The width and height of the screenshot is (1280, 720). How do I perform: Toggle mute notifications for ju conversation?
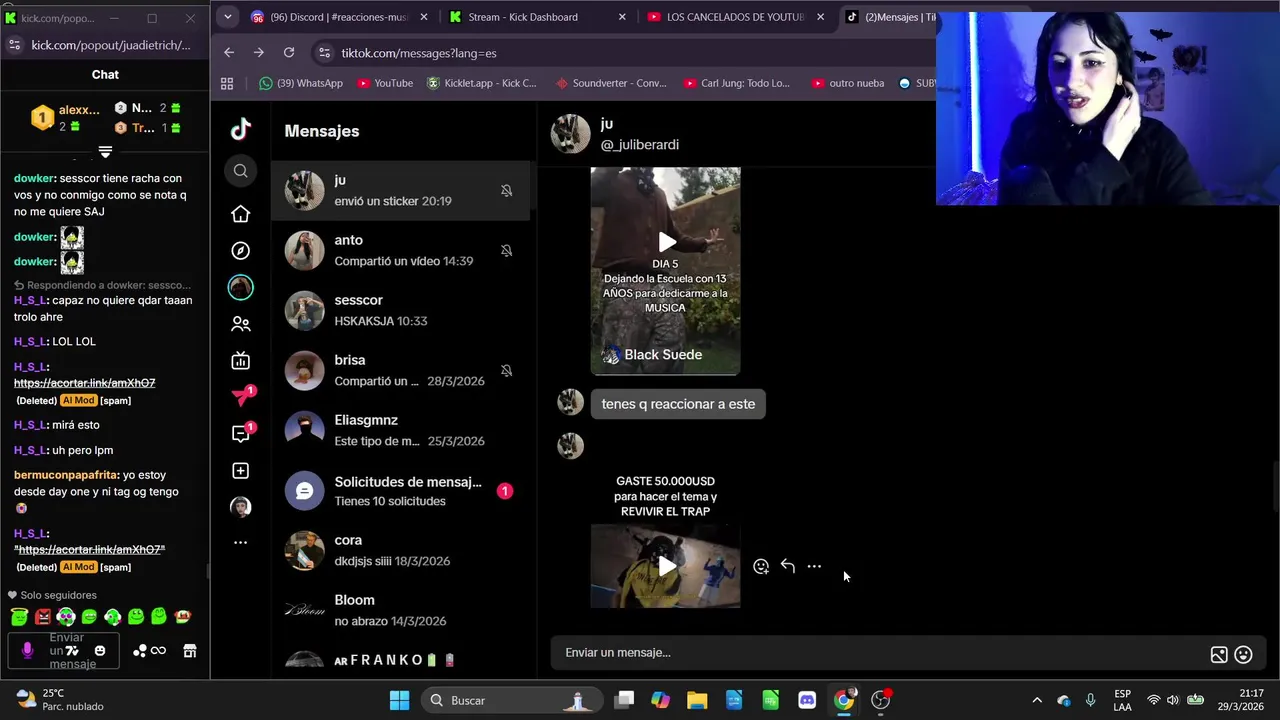tap(507, 191)
